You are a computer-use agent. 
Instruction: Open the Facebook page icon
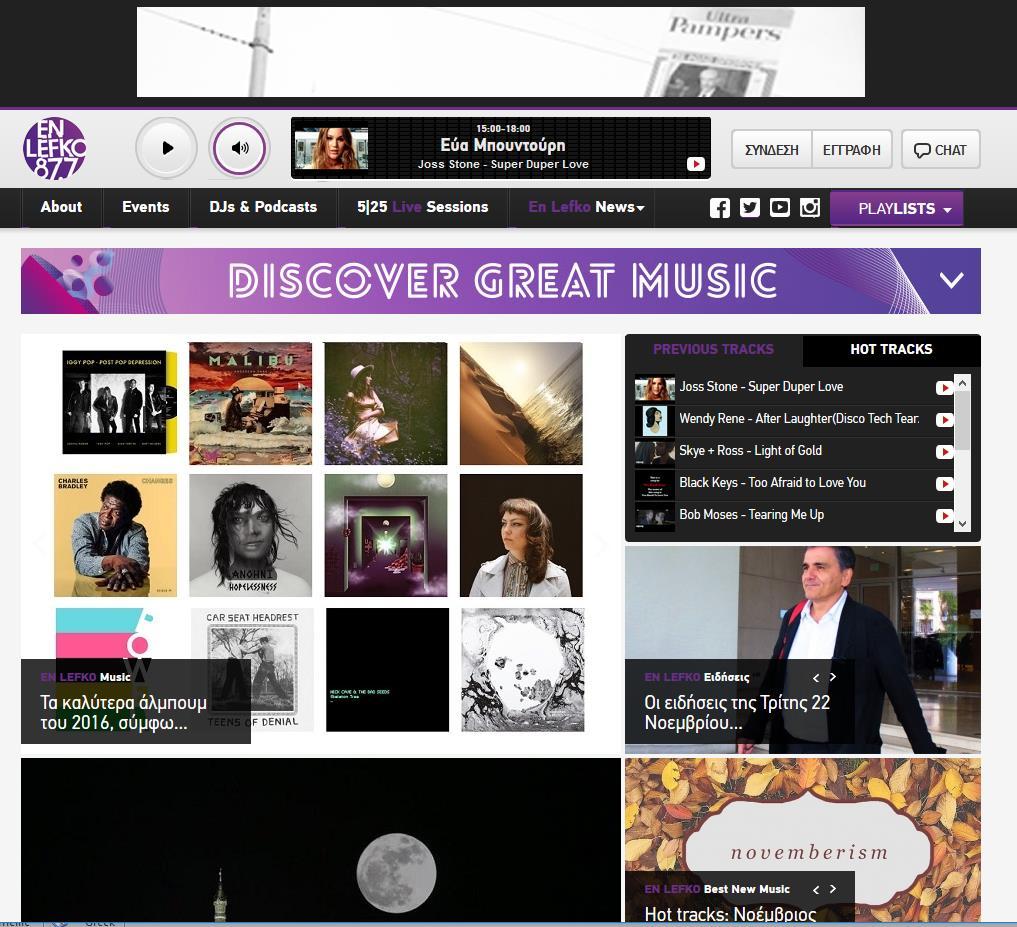[719, 208]
